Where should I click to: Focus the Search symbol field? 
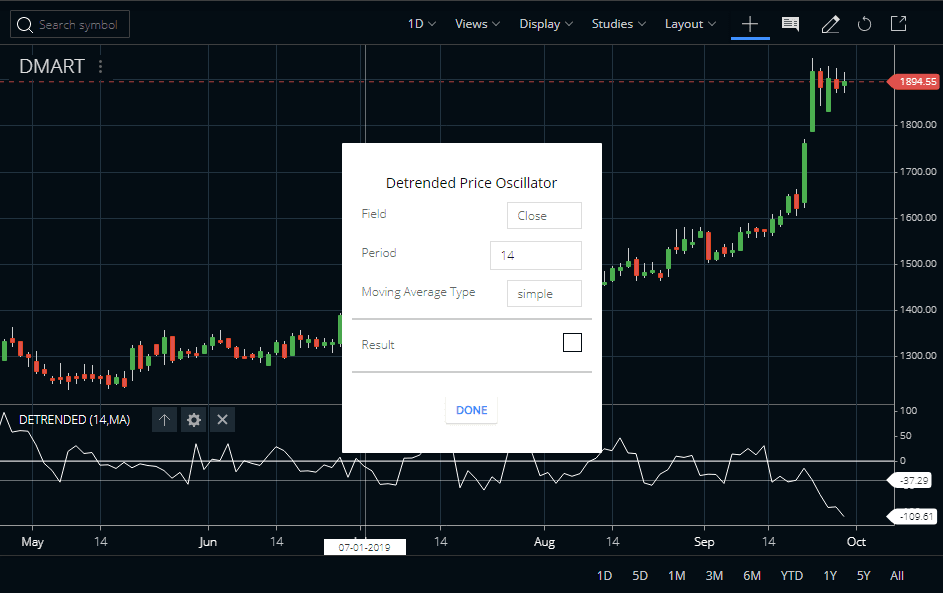pos(70,25)
